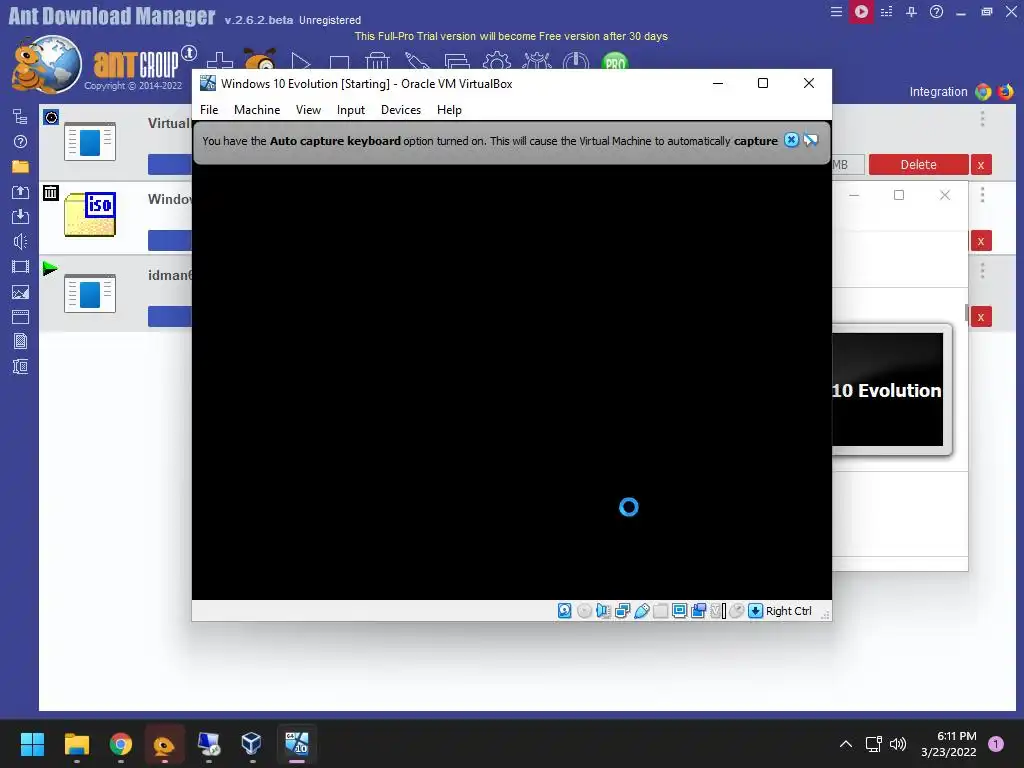Dismiss the Auto capture keyboard notification
Image resolution: width=1024 pixels, height=768 pixels.
pos(791,140)
